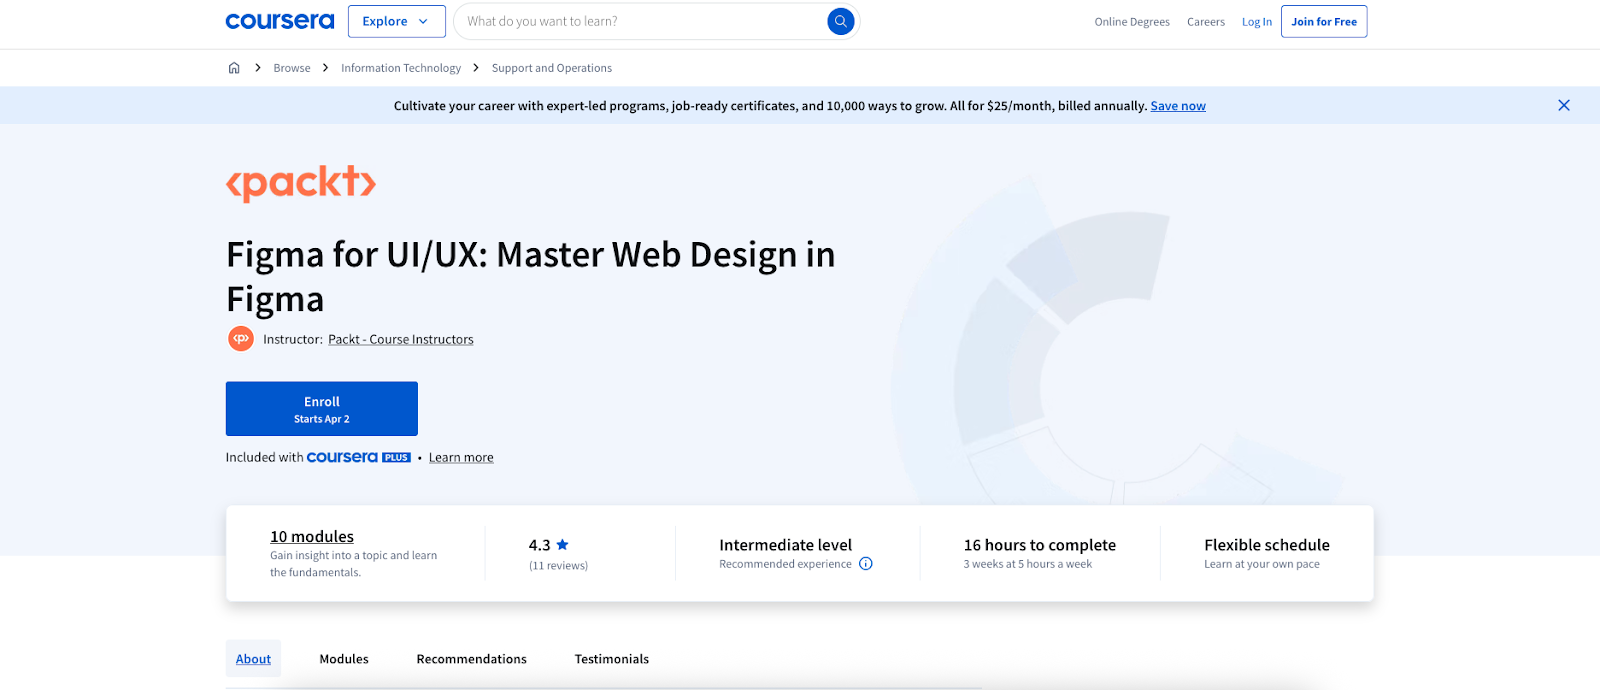This screenshot has width=1600, height=690.
Task: Open the Online Degrees link
Action: point(1132,22)
